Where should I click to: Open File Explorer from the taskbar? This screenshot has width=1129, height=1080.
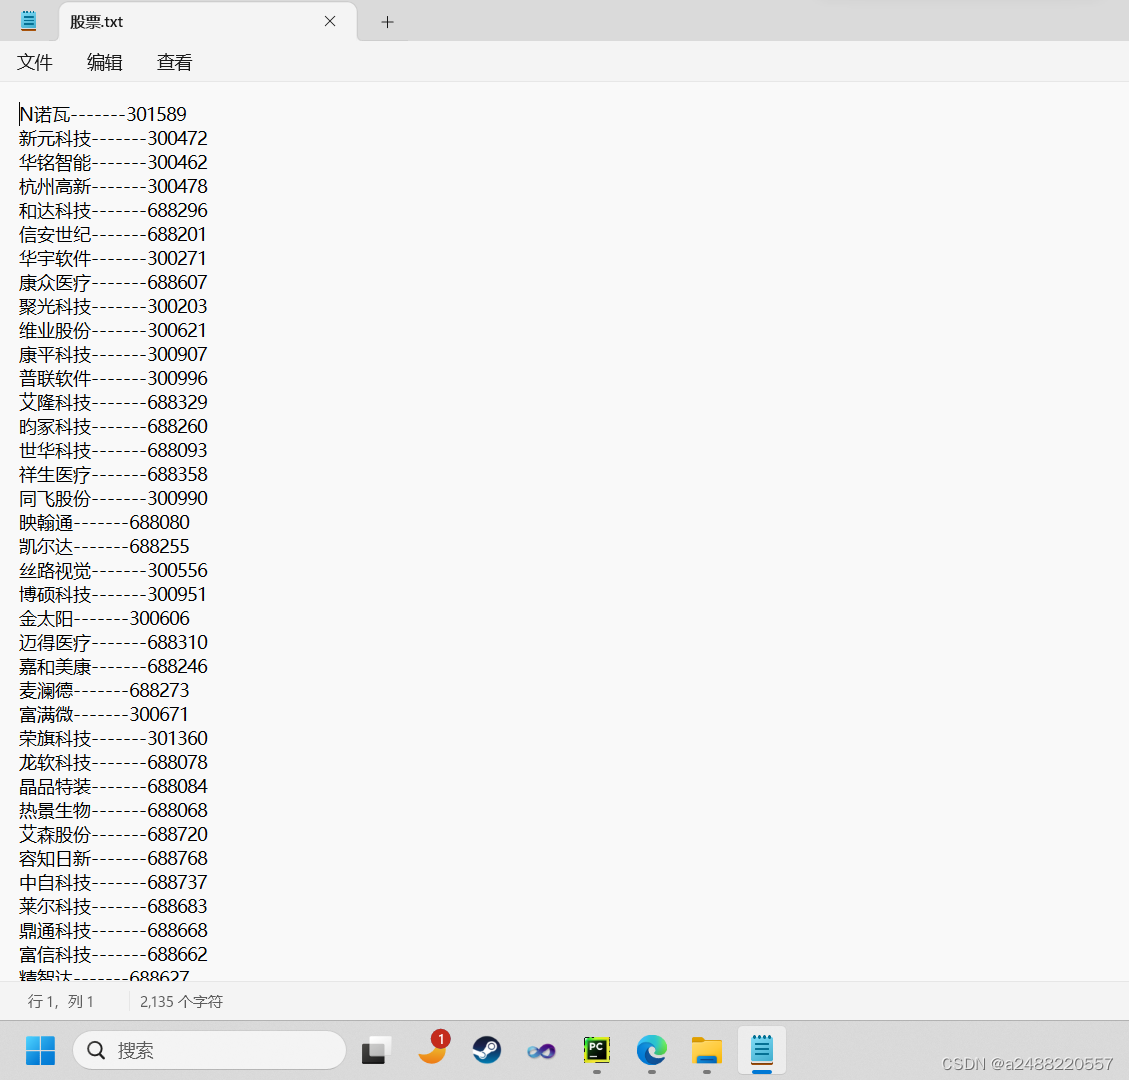click(x=706, y=1050)
